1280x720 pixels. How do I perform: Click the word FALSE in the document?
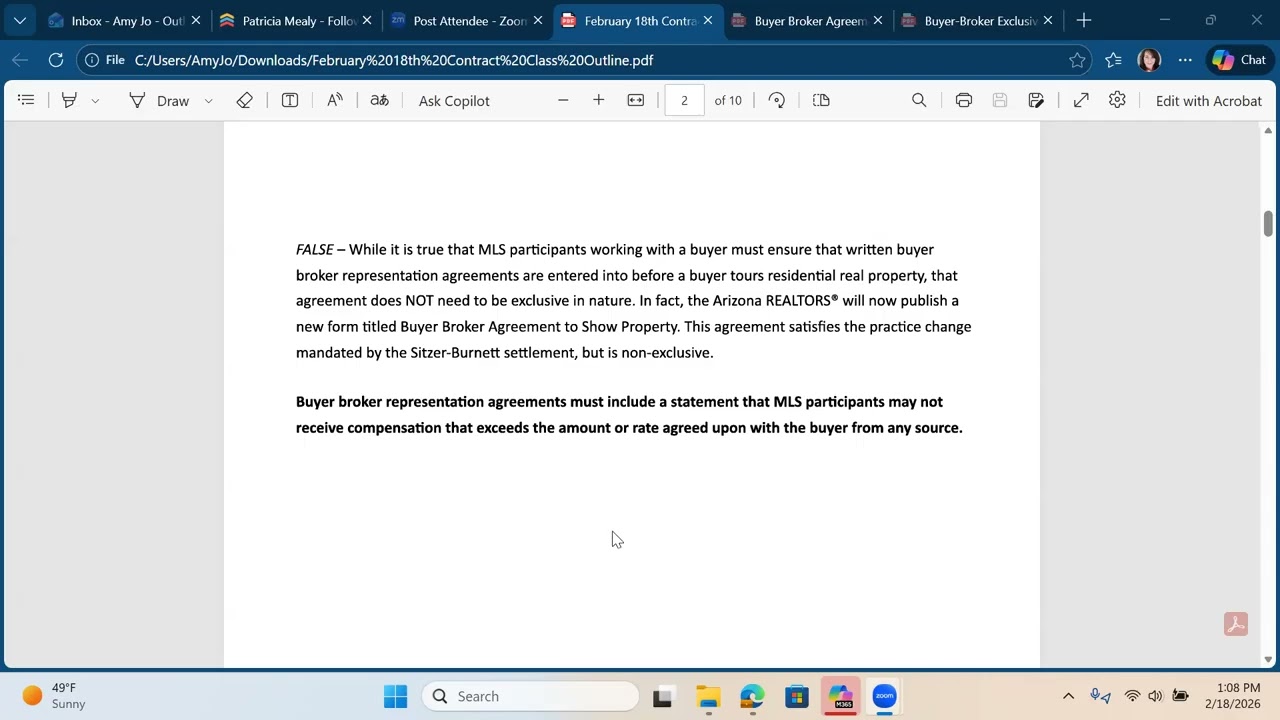[314, 249]
